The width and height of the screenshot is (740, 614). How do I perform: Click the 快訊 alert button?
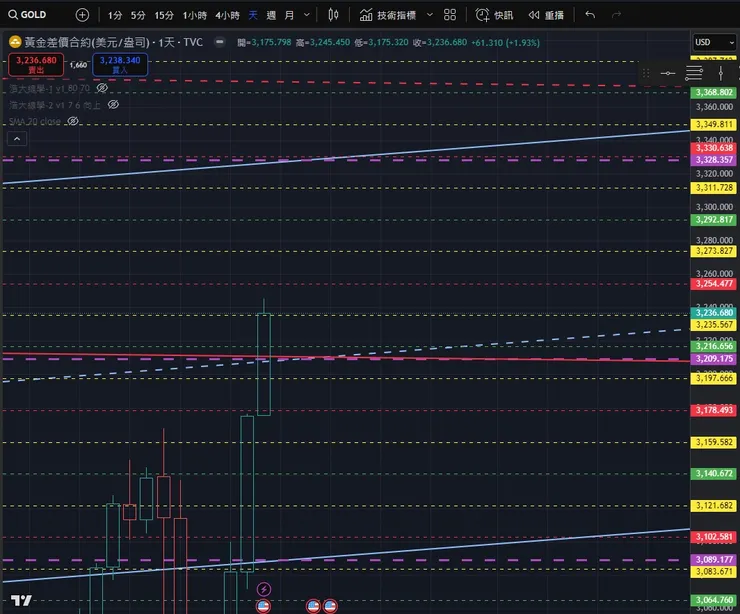pyautogui.click(x=494, y=15)
